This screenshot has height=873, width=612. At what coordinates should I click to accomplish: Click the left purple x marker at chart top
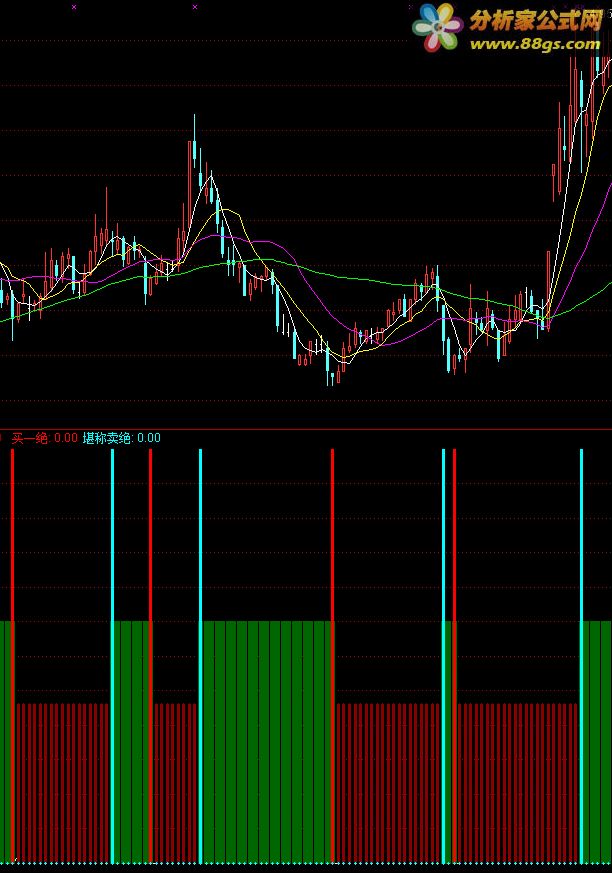[x=74, y=7]
